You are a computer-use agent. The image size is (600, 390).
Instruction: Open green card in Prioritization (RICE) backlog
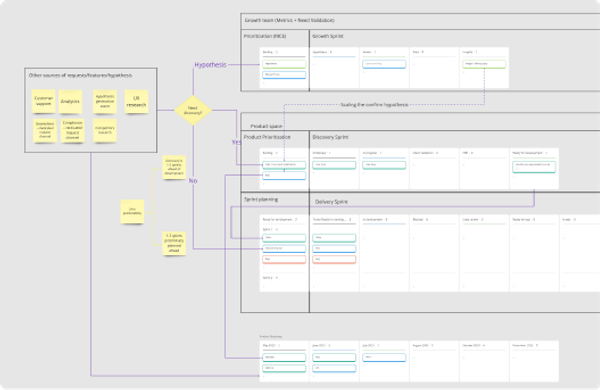click(x=284, y=64)
